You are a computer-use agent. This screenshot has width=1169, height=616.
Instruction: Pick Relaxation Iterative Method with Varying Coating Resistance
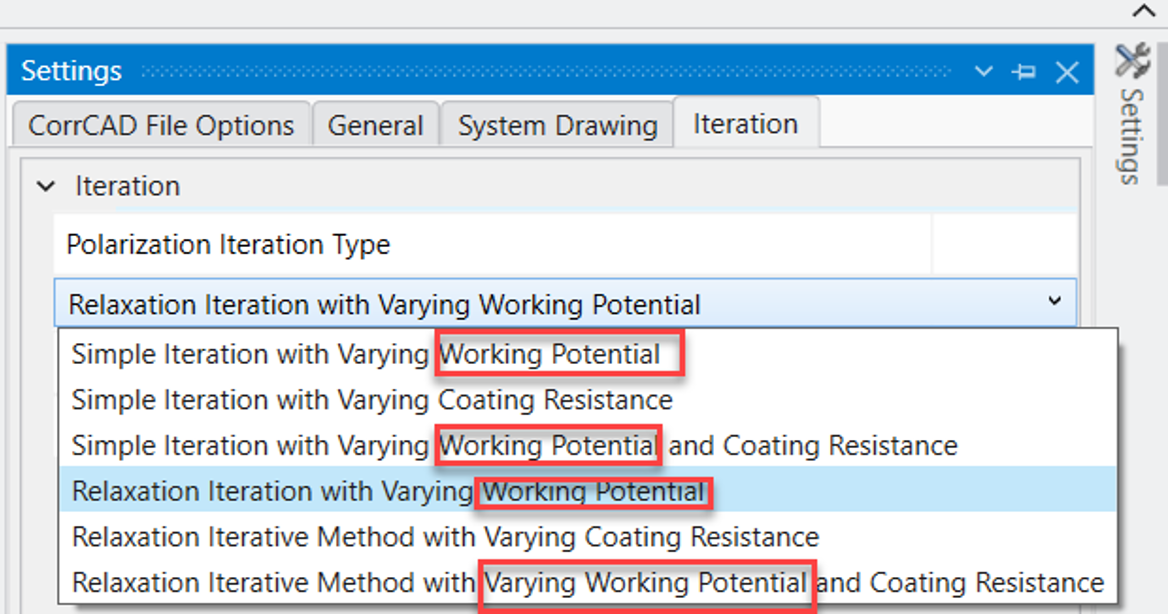[445, 537]
